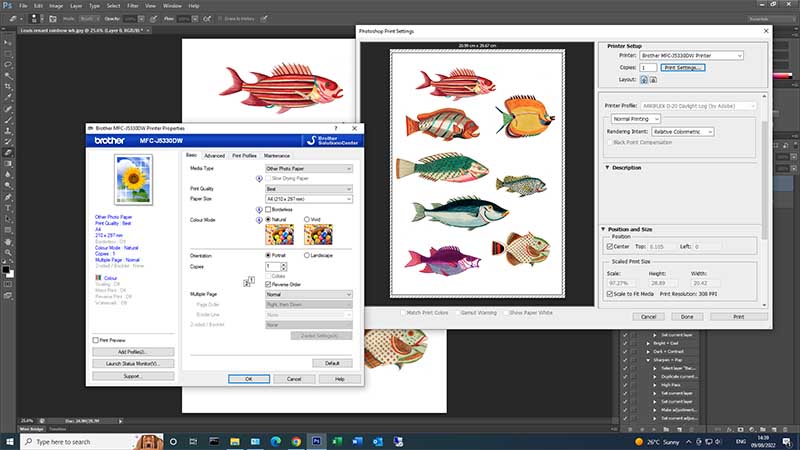Open the Paper Size dropdown
Screen dimensions: 800x450
point(308,198)
